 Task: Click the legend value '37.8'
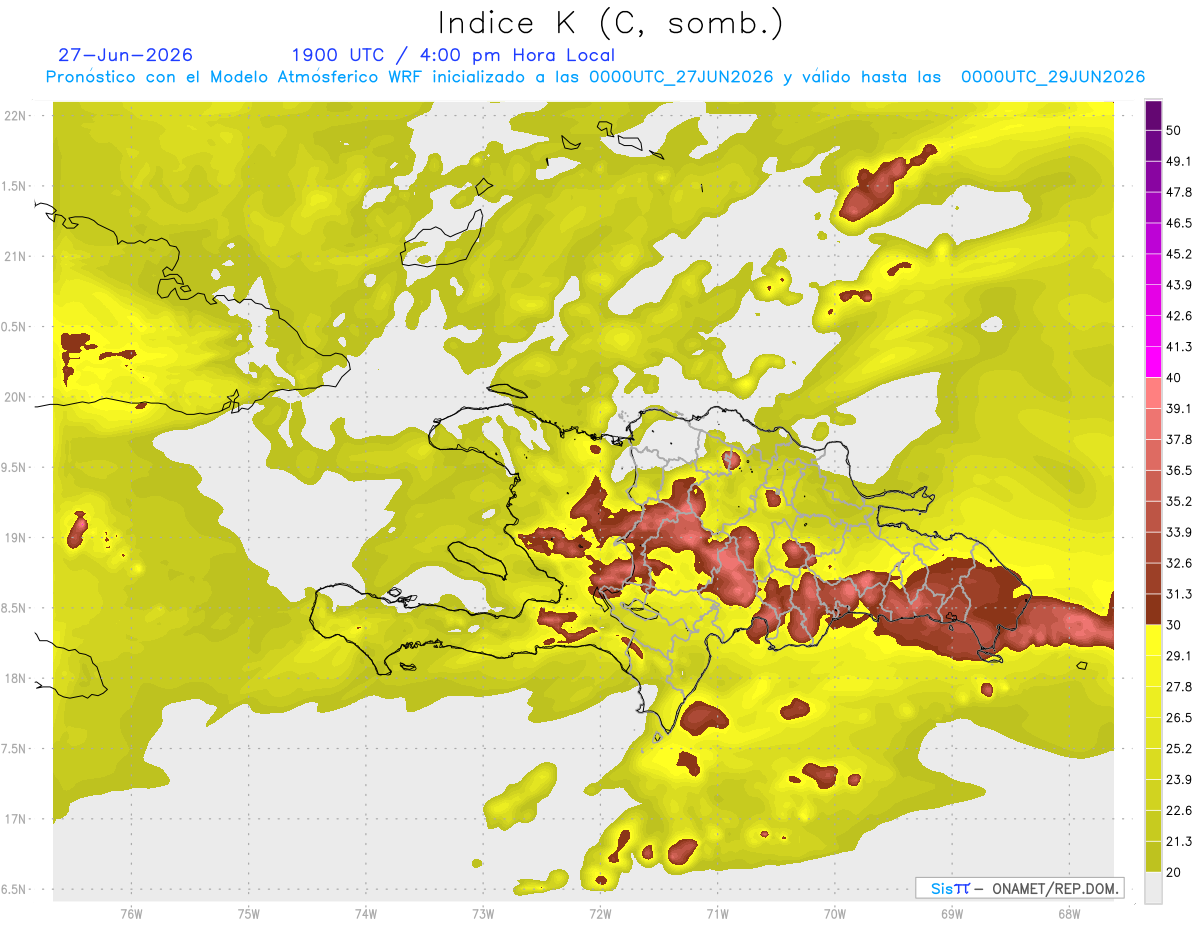click(x=1179, y=440)
